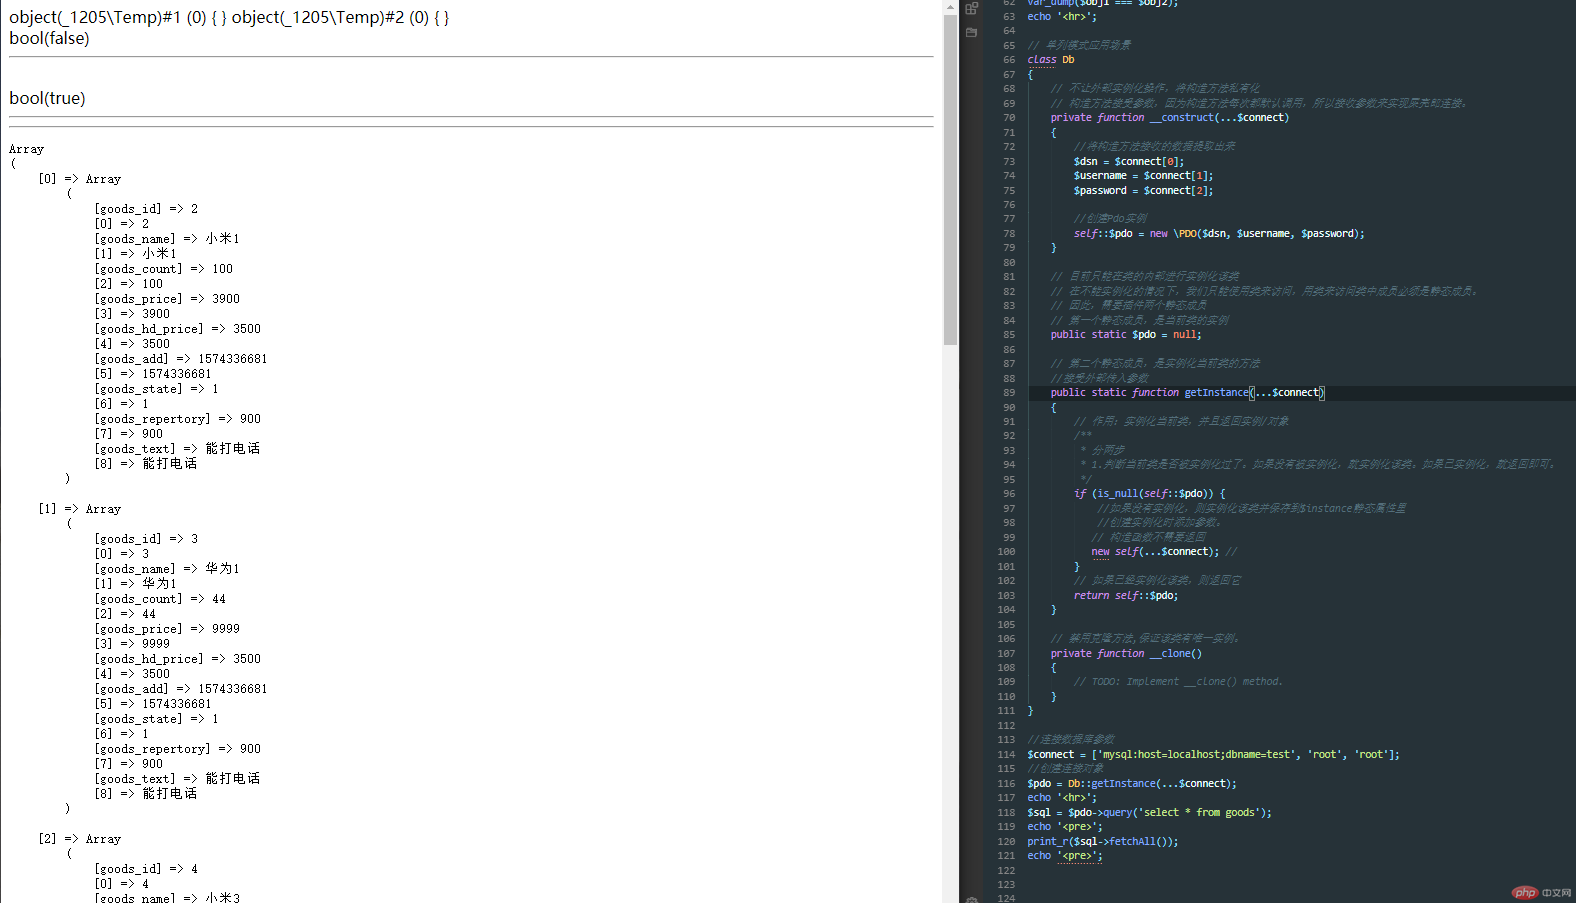This screenshot has width=1576, height=903.
Task: Click line number 124 in editor gutter
Action: click(x=1006, y=898)
